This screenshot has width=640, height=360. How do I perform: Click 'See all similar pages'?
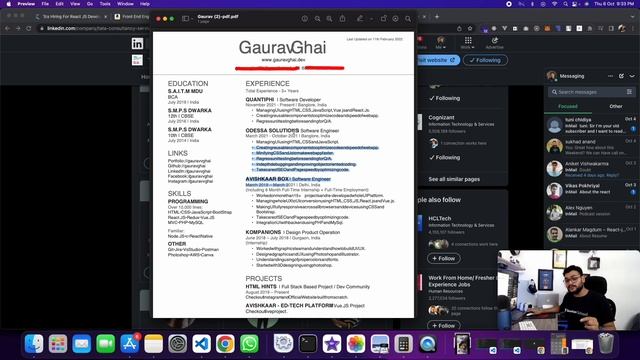[x=454, y=179]
